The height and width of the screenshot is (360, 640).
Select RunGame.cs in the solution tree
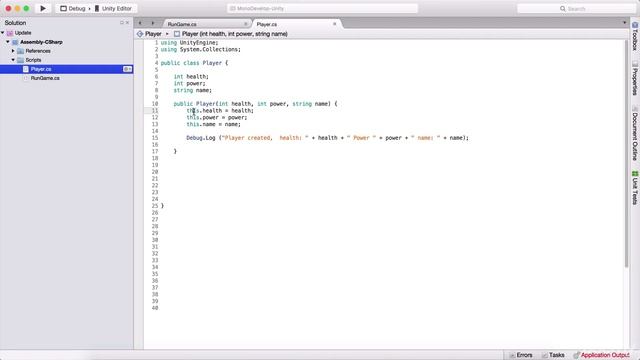pyautogui.click(x=45, y=78)
